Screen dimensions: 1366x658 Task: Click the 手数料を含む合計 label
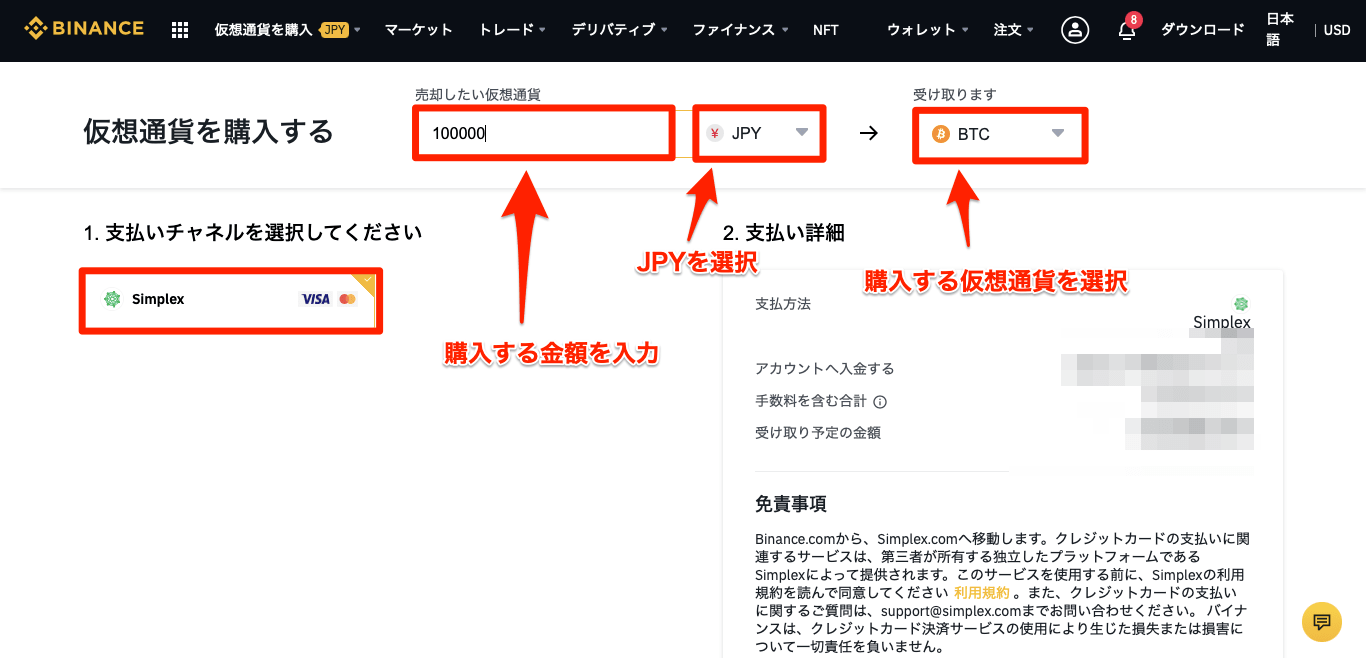[x=811, y=402]
